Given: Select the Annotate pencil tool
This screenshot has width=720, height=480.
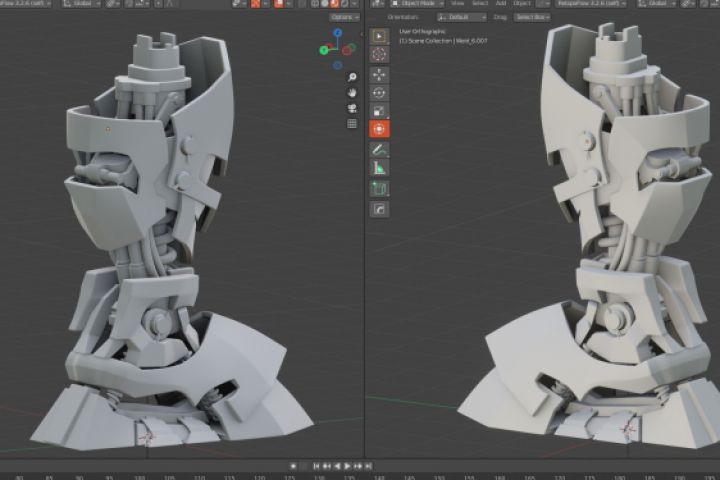Looking at the screenshot, I should (x=379, y=149).
